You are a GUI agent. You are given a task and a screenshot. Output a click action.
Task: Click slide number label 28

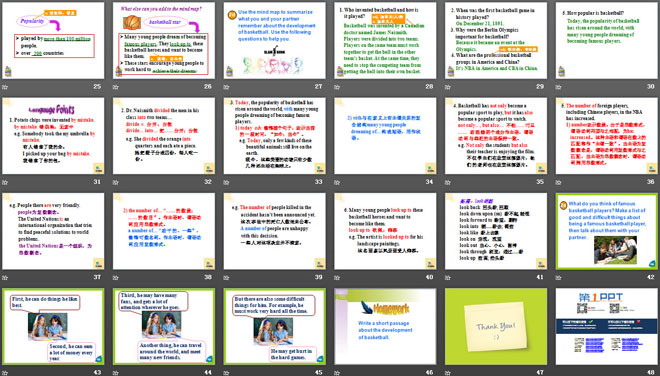tap(429, 86)
